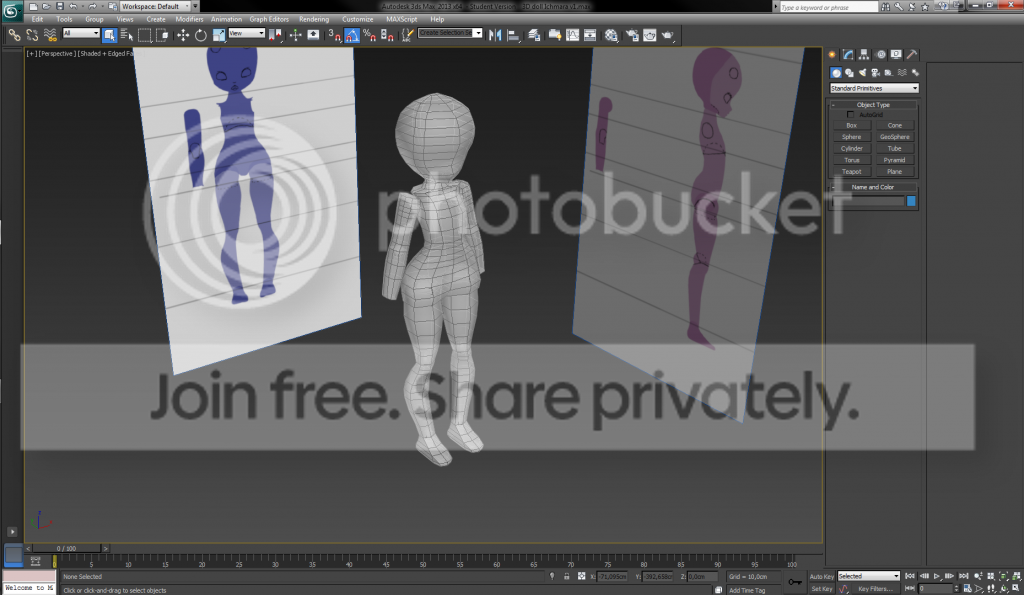Toggle the 3D Snaps button

click(334, 35)
